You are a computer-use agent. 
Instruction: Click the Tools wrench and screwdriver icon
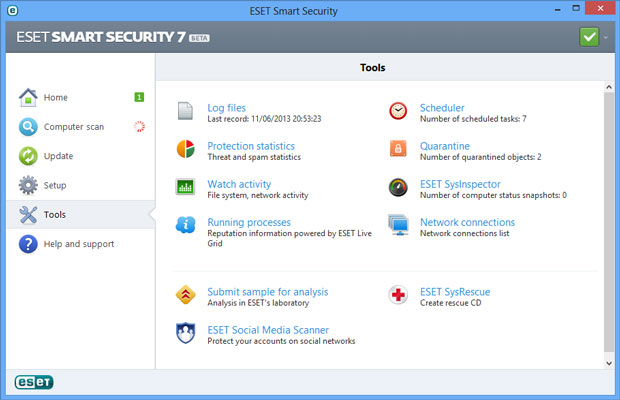click(28, 215)
